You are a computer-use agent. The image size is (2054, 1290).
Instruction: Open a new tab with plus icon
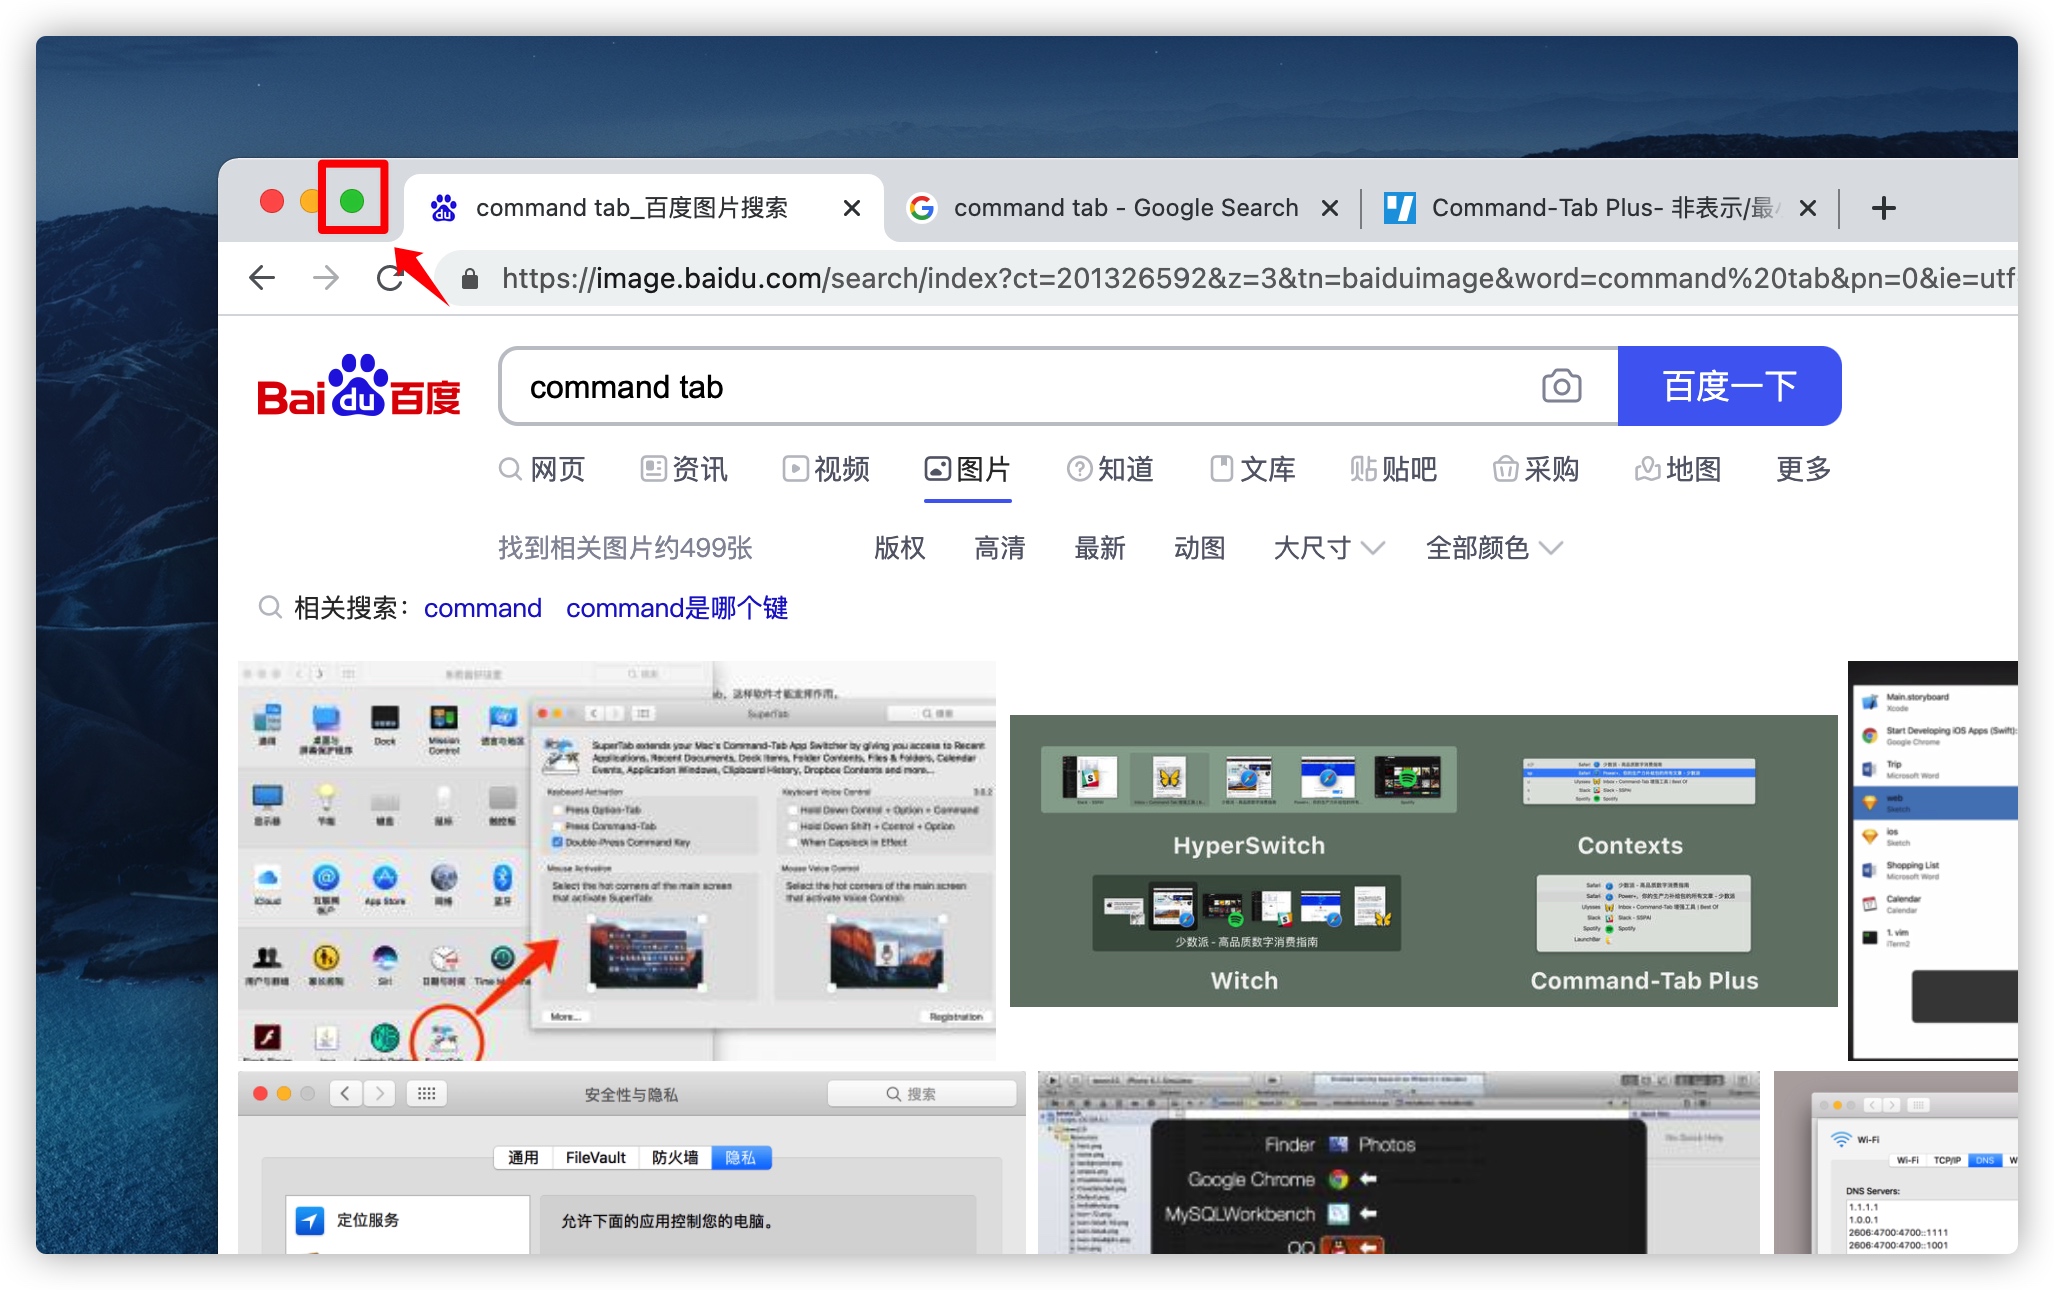tap(1883, 208)
